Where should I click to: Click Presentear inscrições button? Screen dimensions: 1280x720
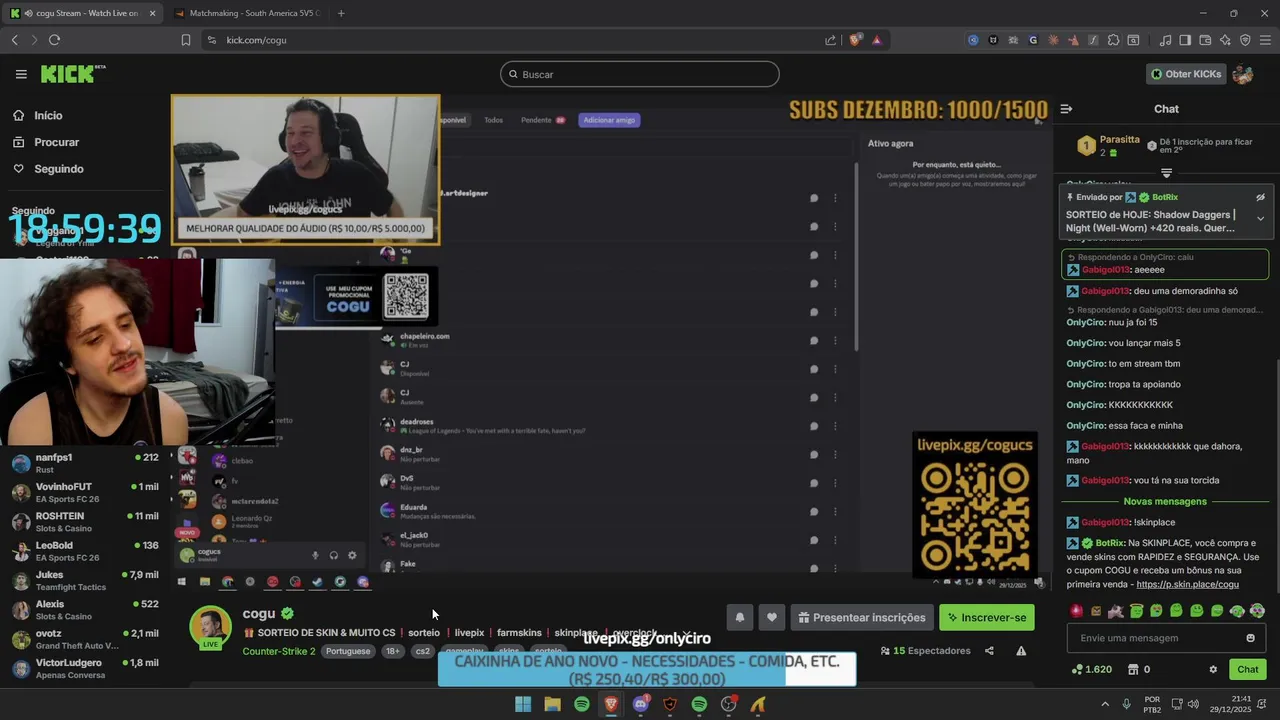coord(861,618)
